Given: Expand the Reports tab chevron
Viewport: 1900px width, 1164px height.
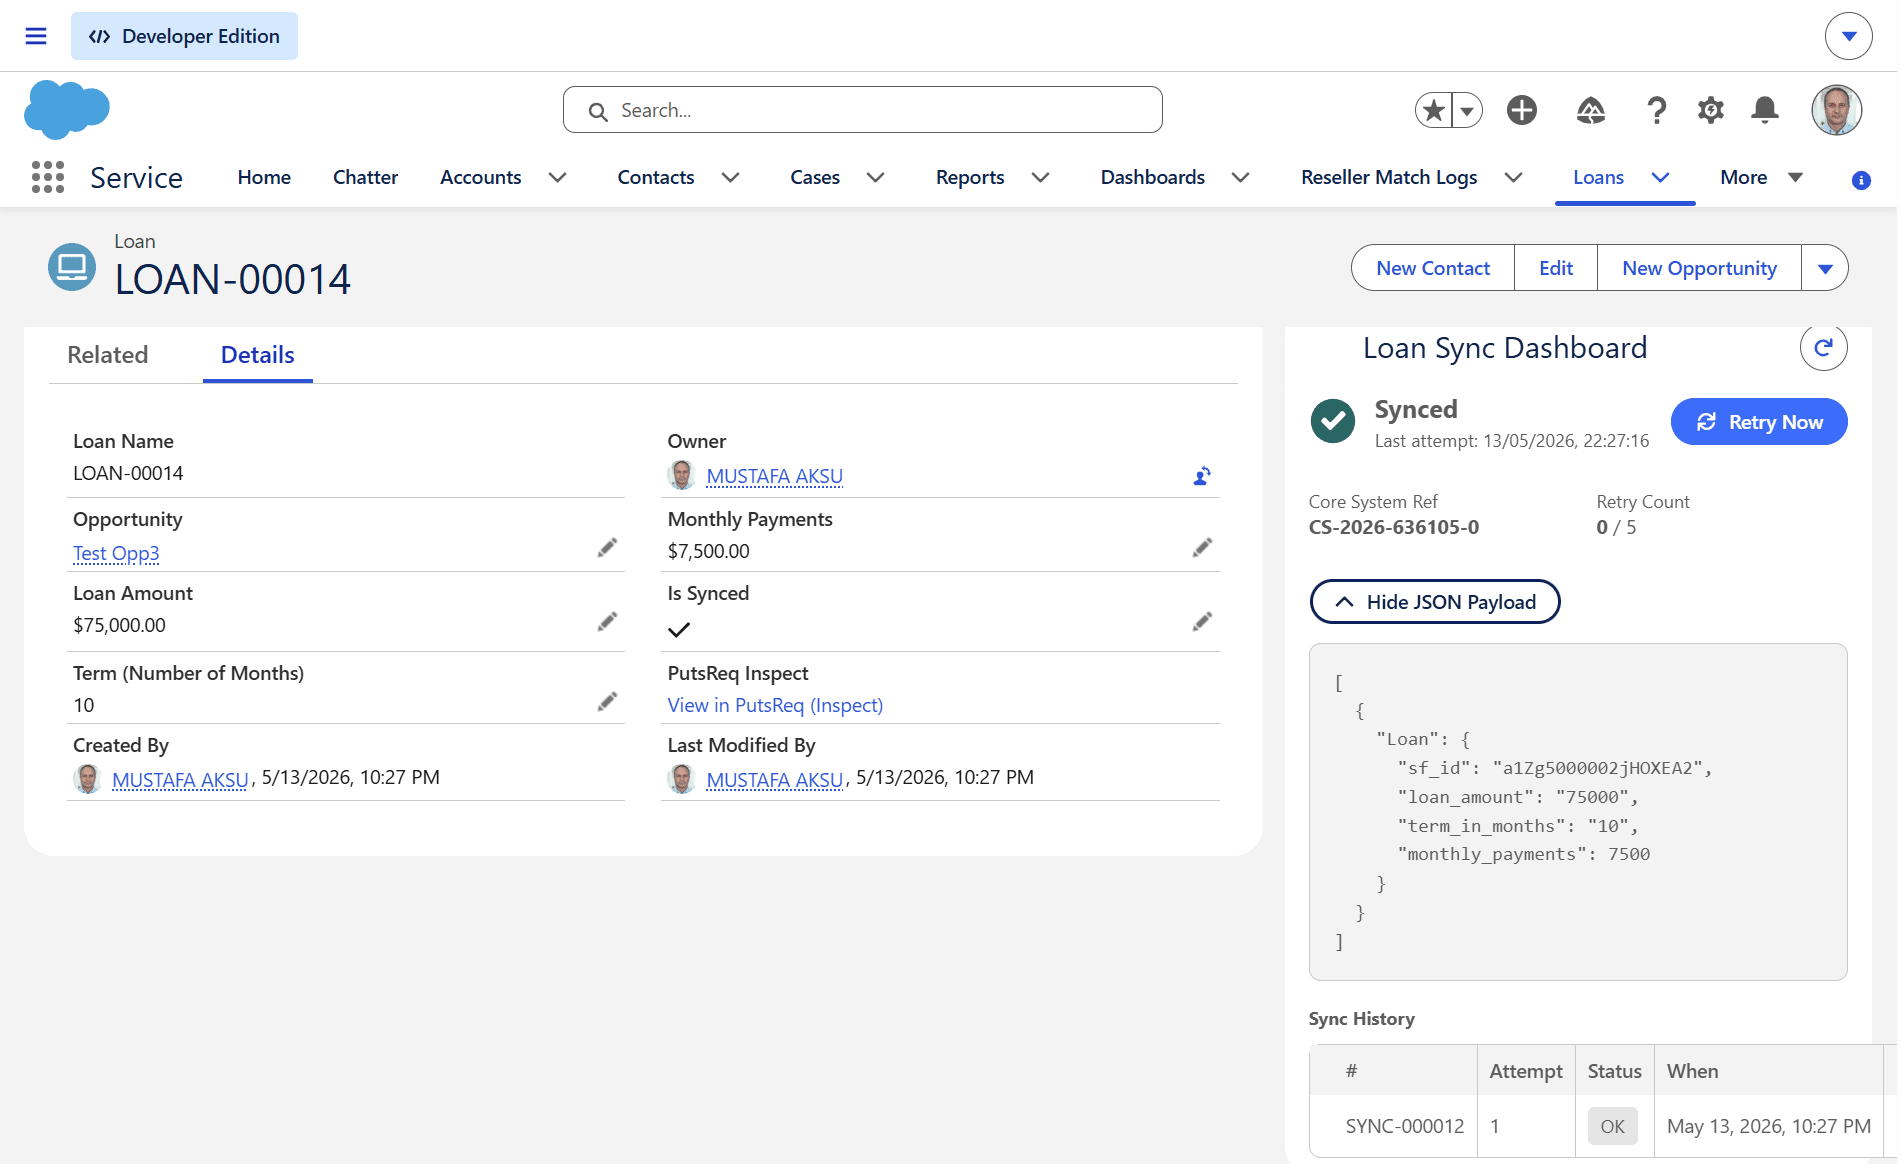Looking at the screenshot, I should click(x=1041, y=177).
